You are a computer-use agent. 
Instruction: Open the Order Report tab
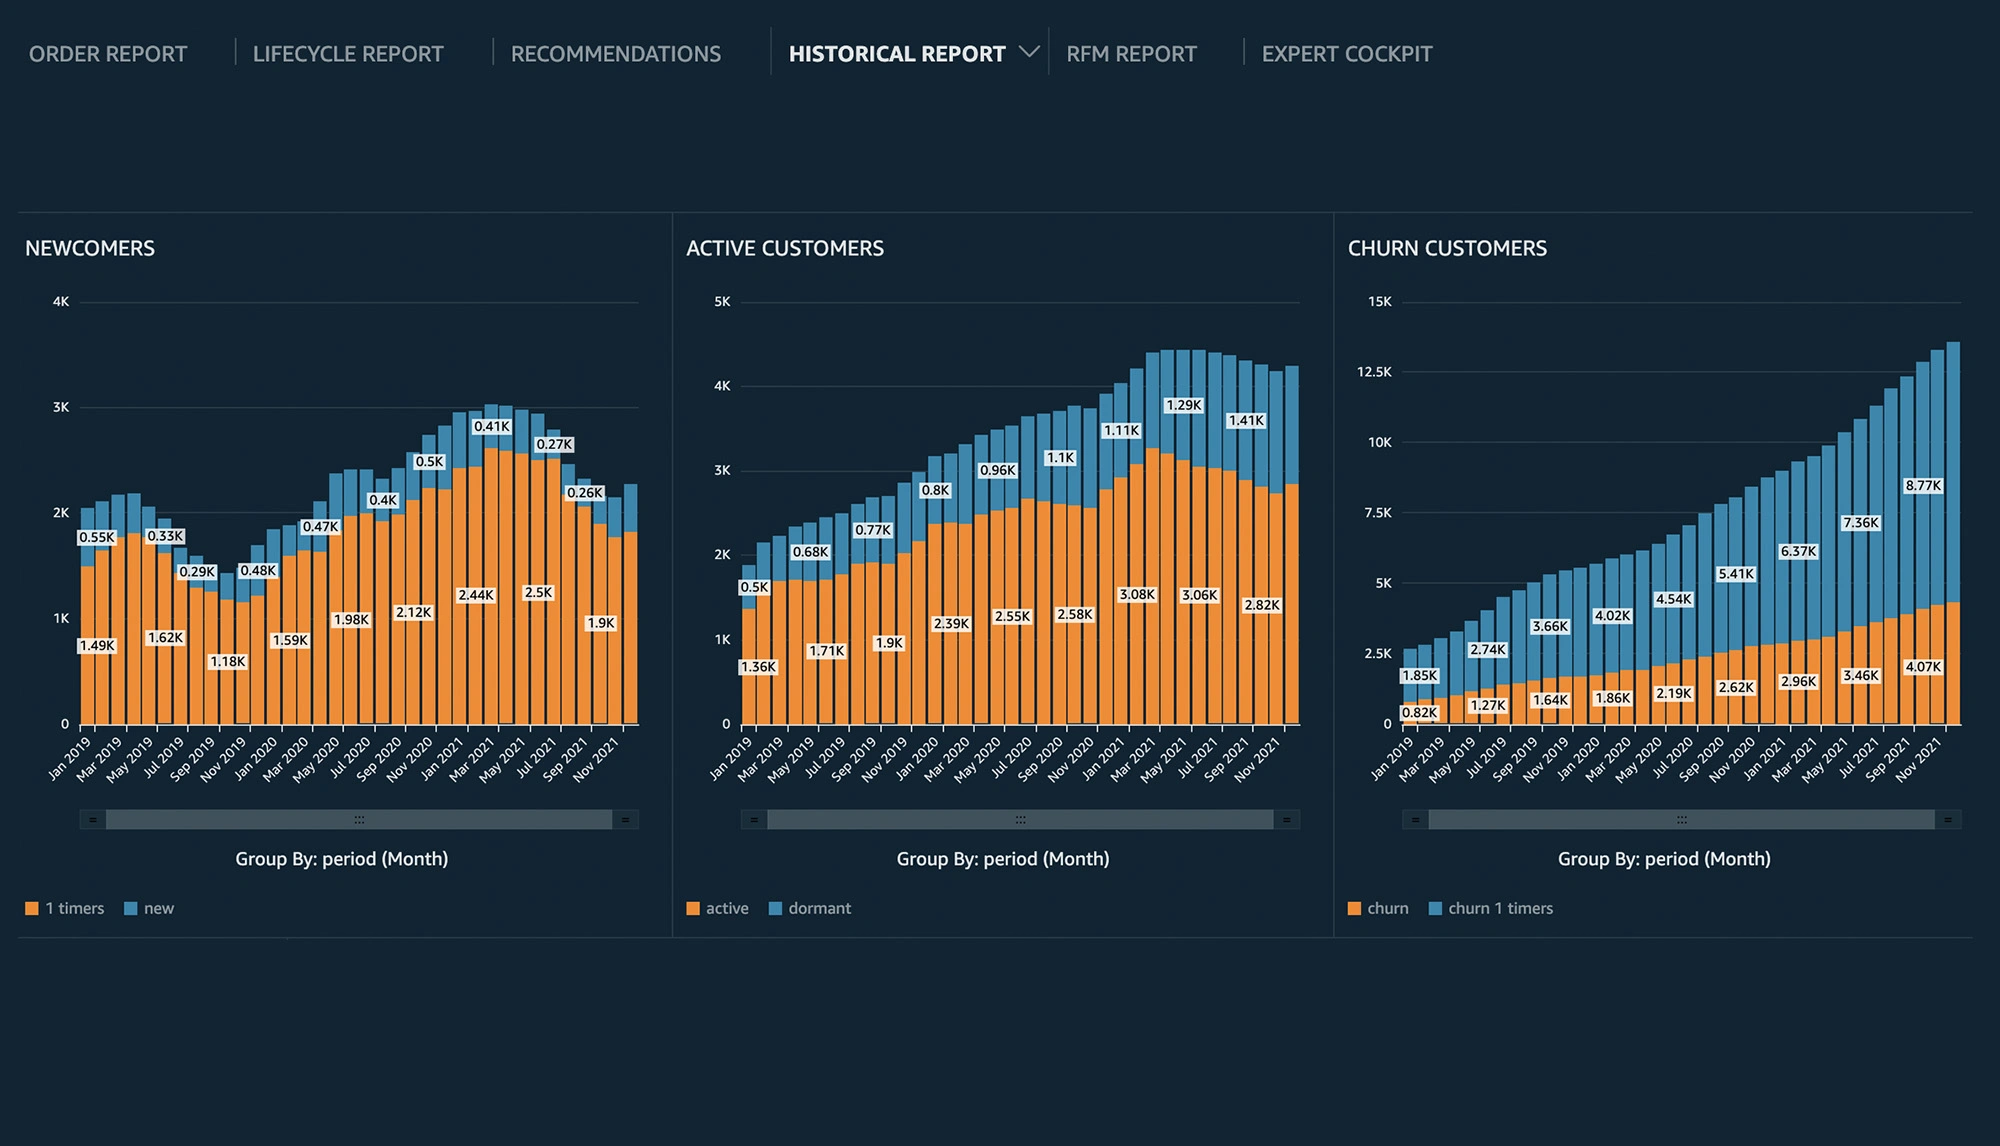108,54
